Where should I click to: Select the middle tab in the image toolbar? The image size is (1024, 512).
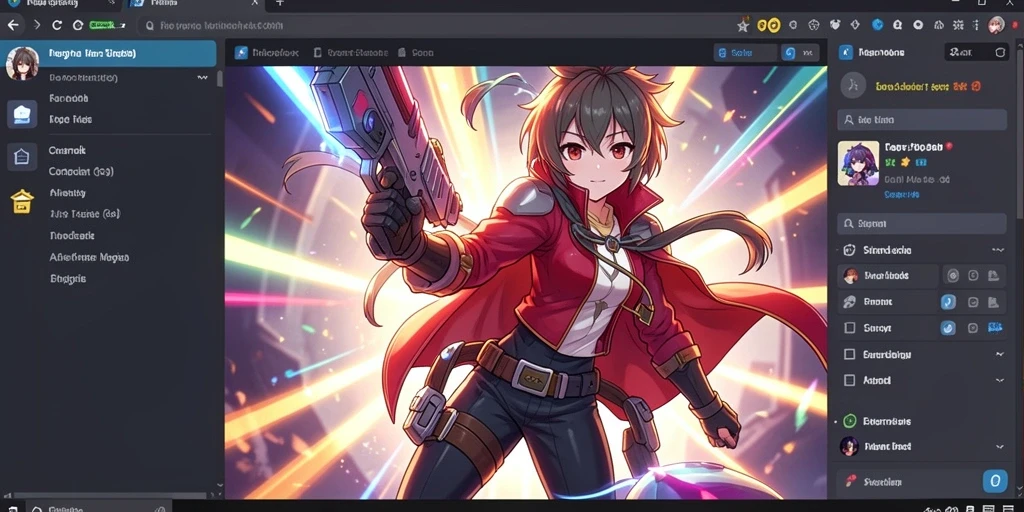point(350,53)
